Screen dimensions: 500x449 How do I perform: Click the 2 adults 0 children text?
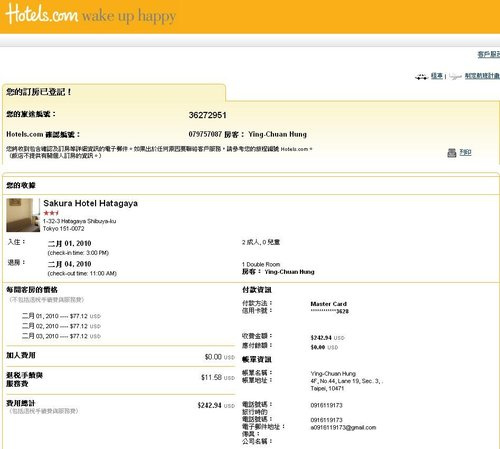(261, 242)
